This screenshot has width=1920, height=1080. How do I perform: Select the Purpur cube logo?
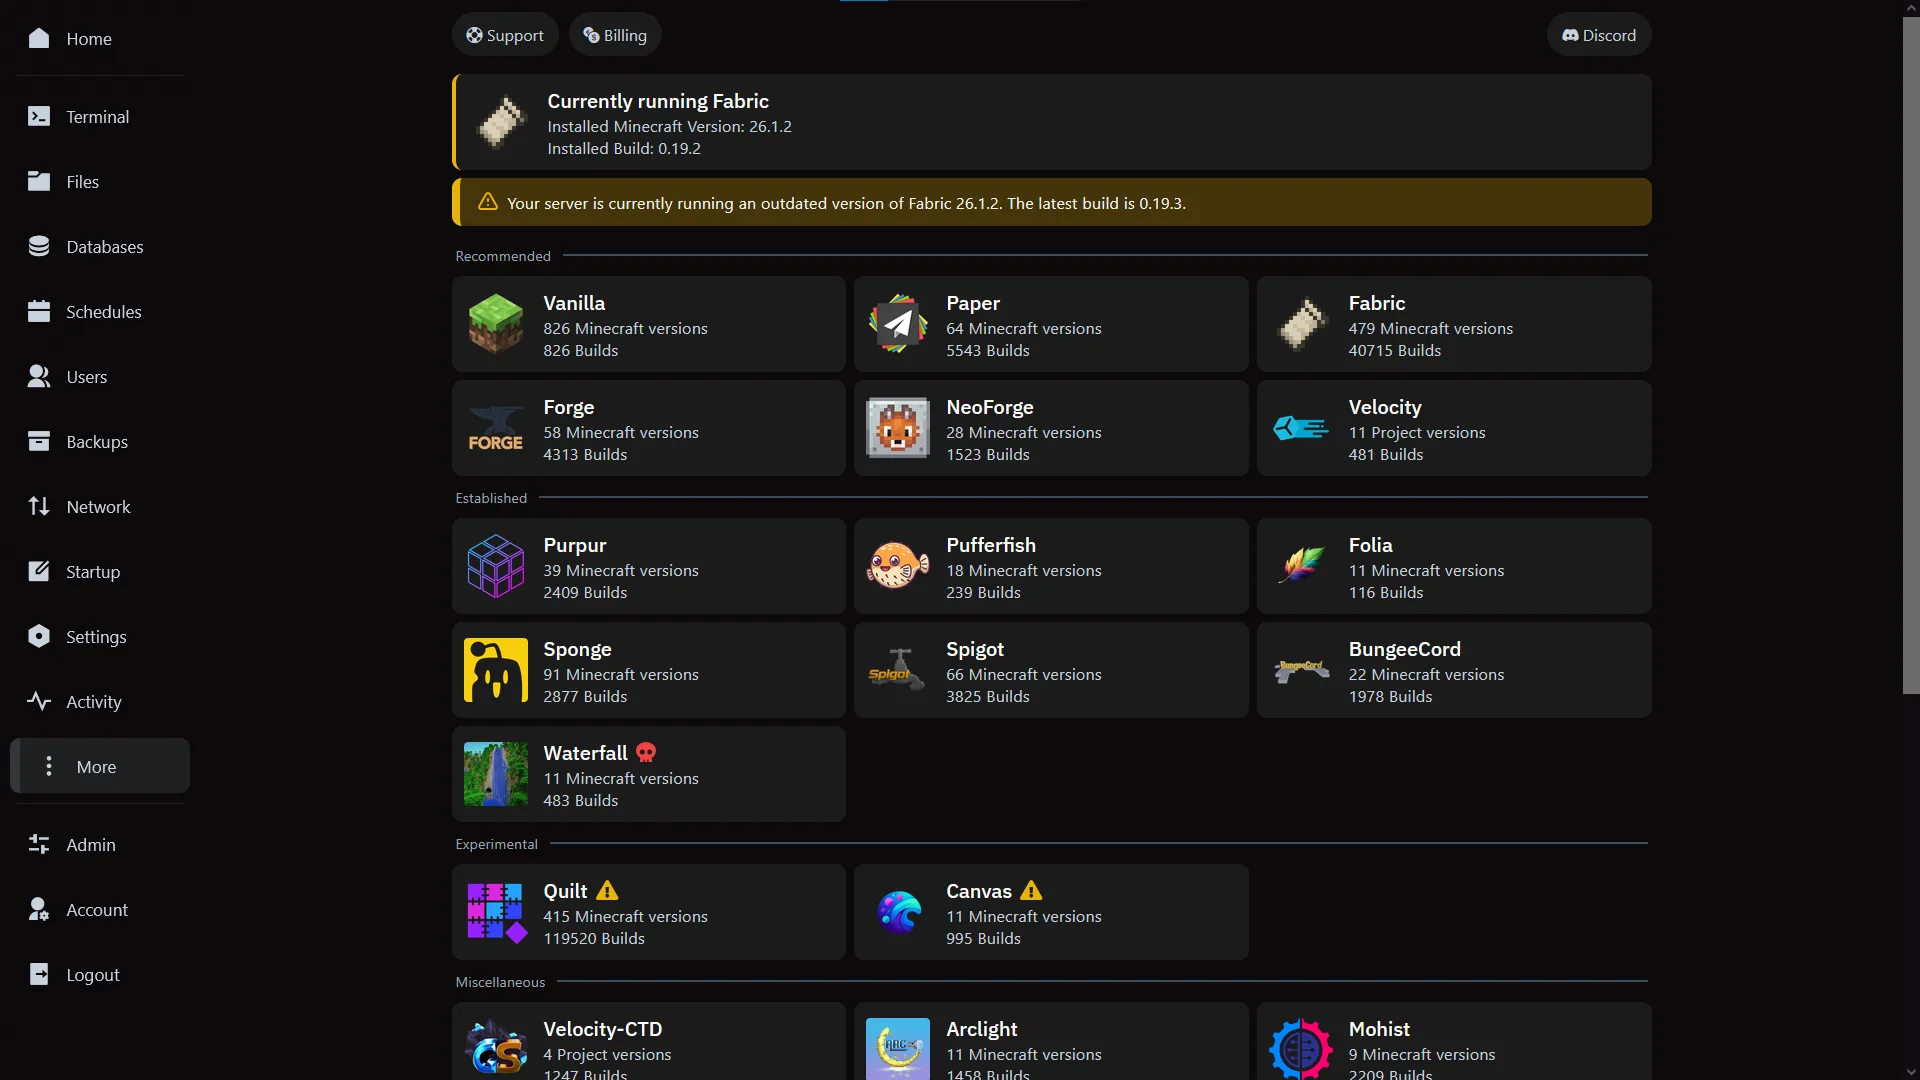pos(496,566)
